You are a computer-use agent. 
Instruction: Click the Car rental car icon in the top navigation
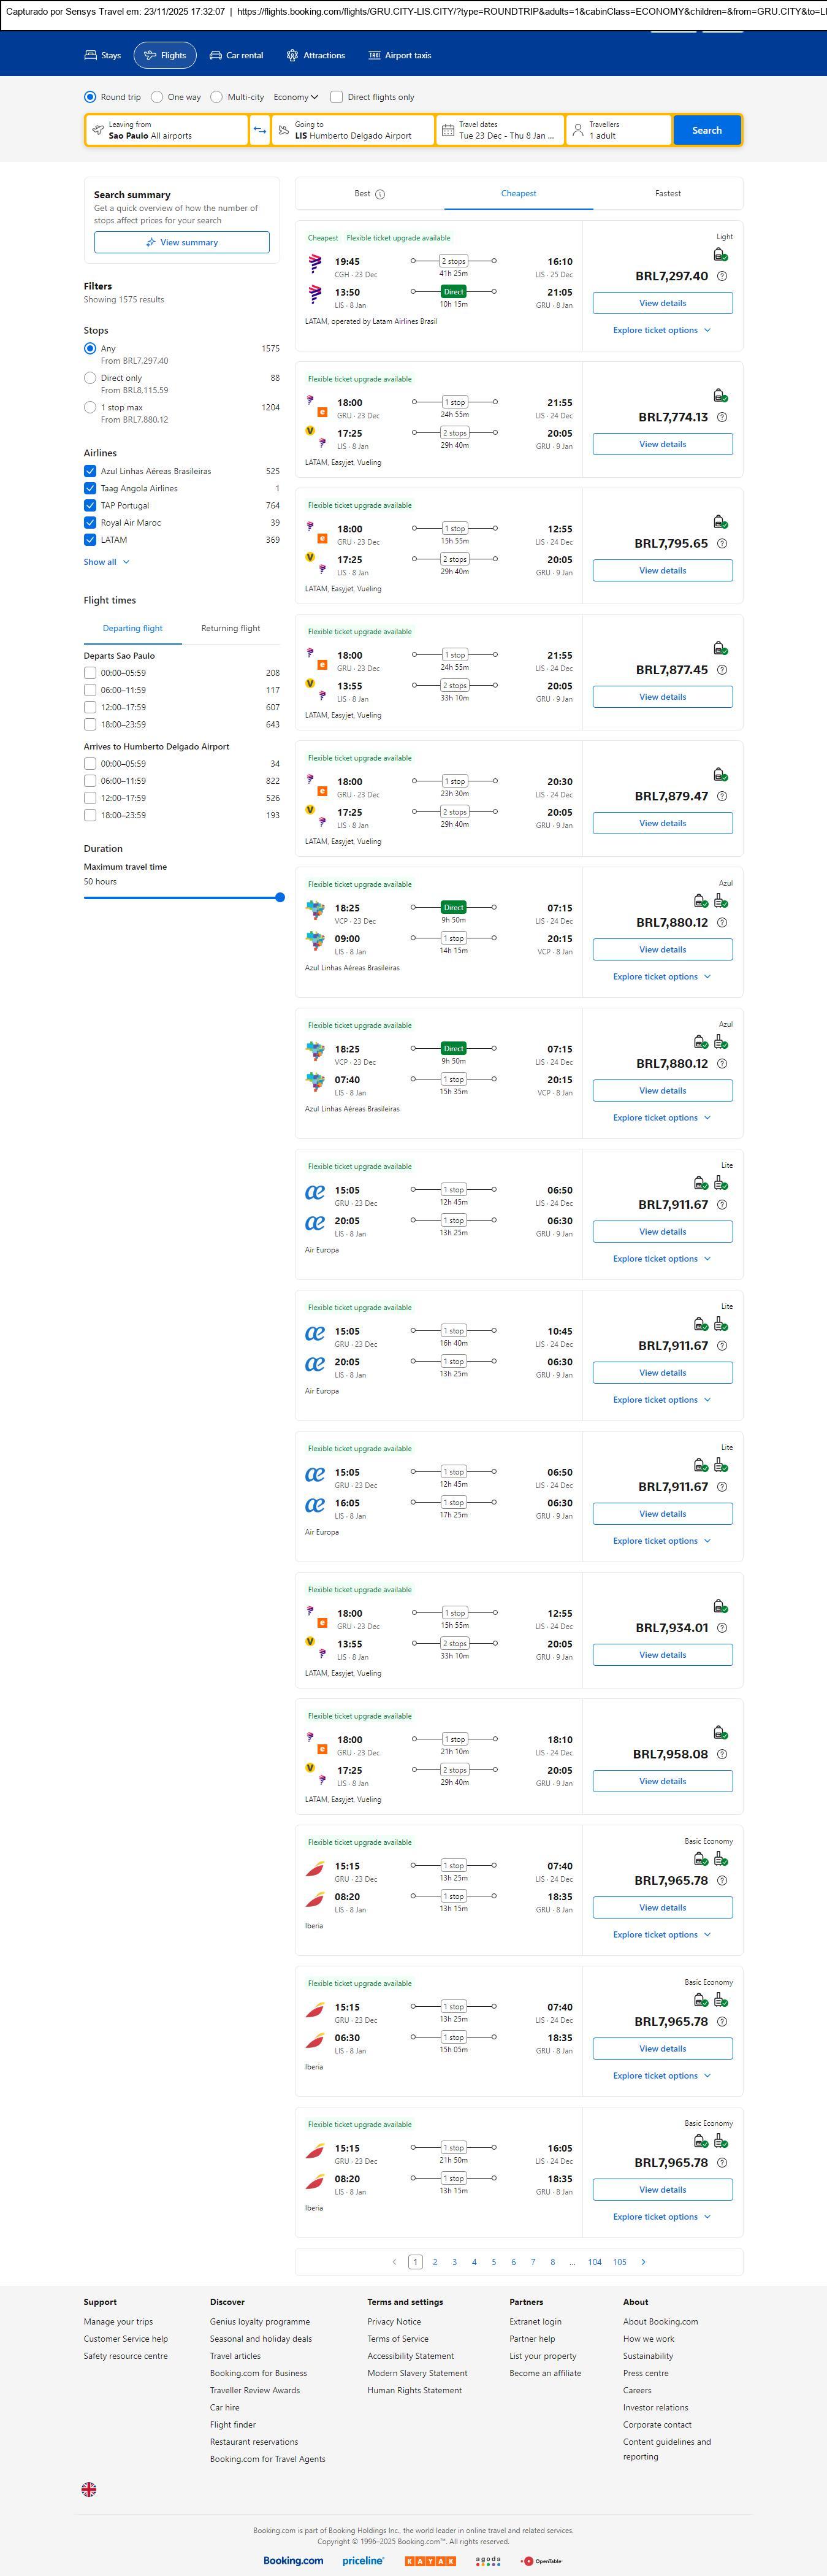tap(215, 56)
